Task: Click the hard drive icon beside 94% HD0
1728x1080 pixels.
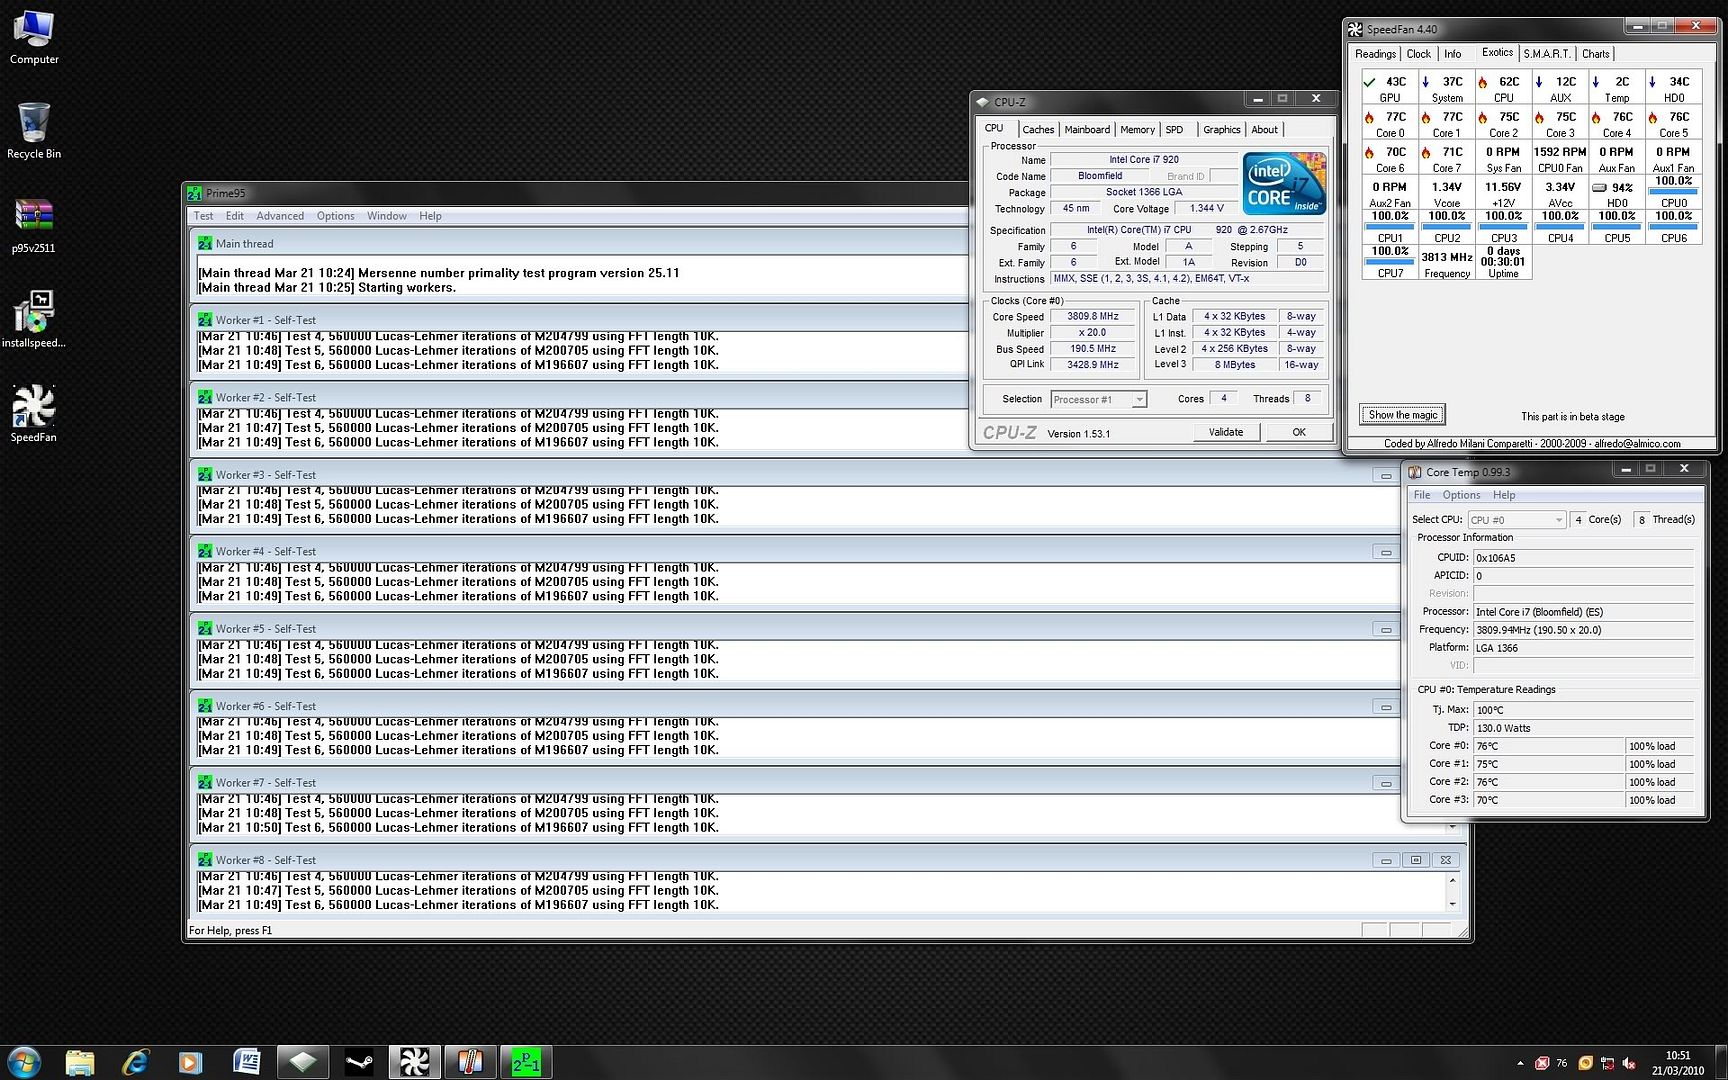Action: pos(1599,188)
